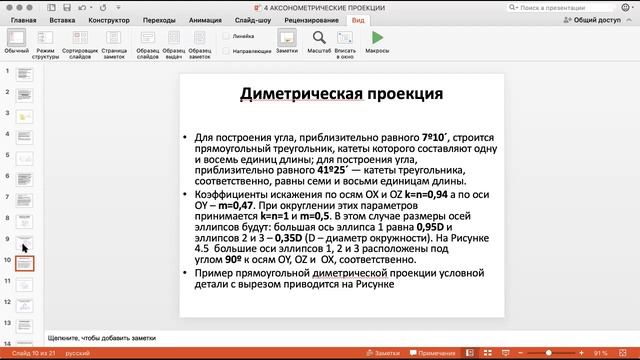
Task: Open the Design tab (Конструктор)
Action: 109,20
